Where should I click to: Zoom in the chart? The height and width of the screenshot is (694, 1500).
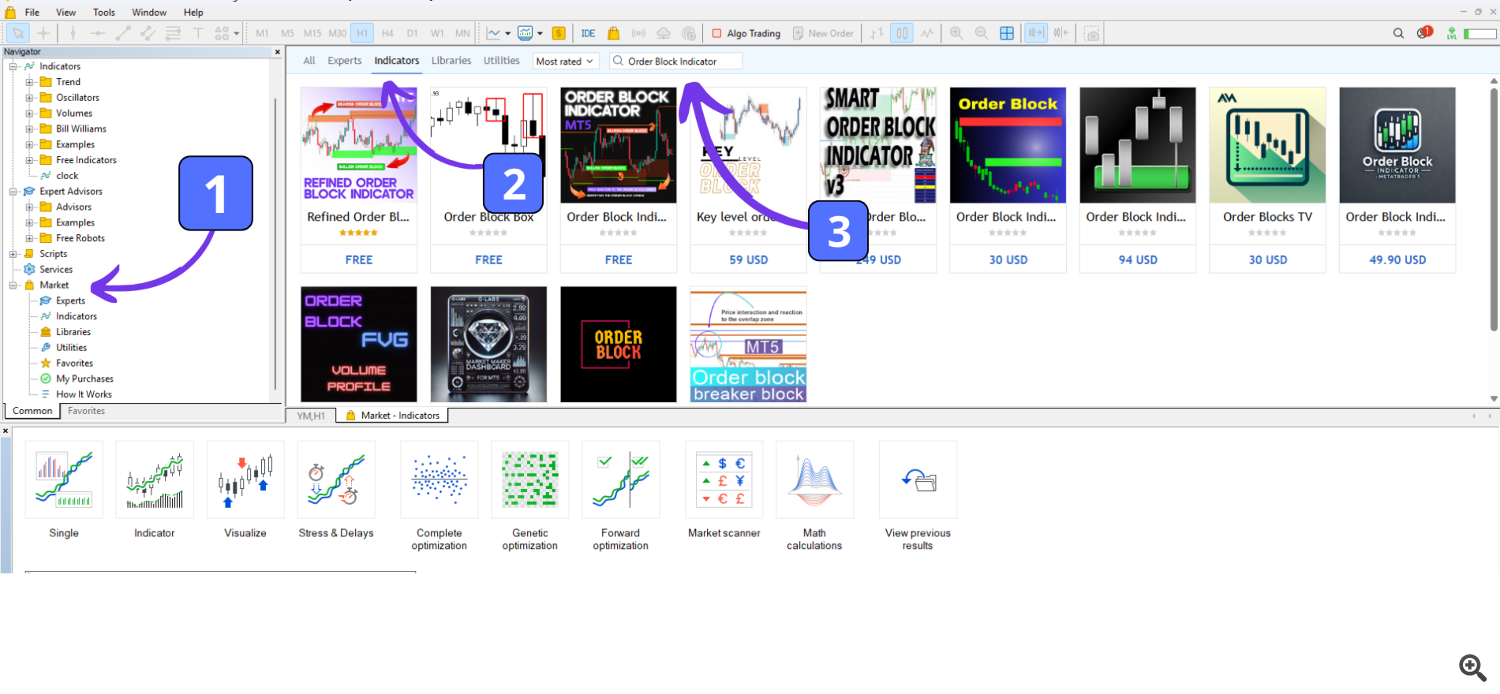[x=957, y=33]
